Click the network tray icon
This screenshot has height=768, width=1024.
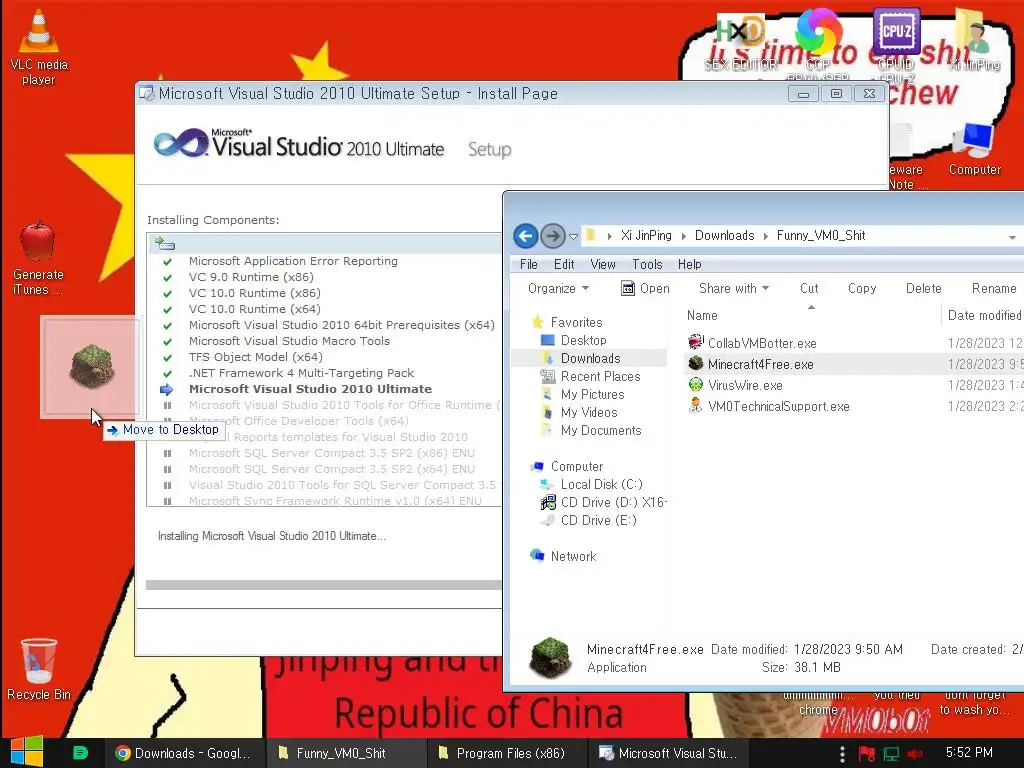891,753
